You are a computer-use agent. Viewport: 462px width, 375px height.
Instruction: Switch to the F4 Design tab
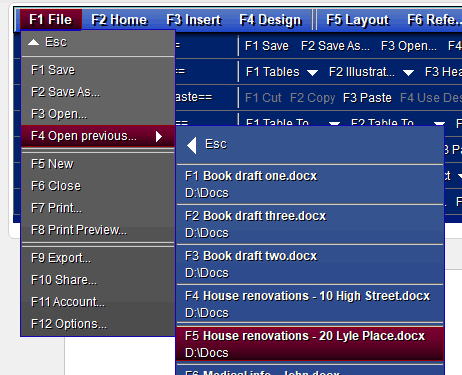(270, 20)
